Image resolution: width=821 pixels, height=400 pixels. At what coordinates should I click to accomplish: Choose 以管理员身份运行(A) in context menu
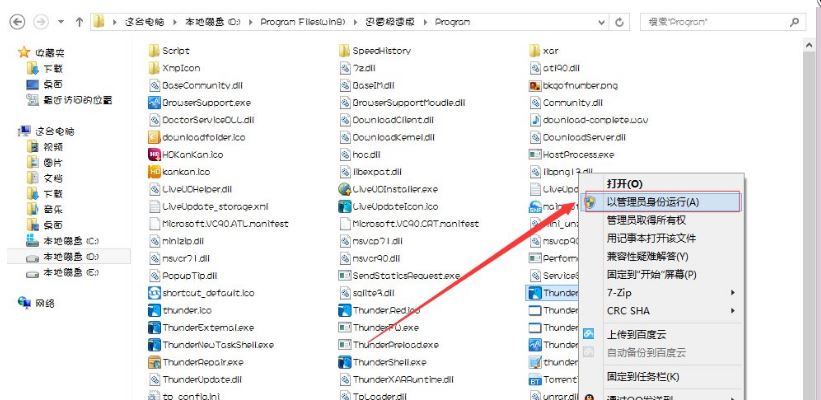point(661,202)
